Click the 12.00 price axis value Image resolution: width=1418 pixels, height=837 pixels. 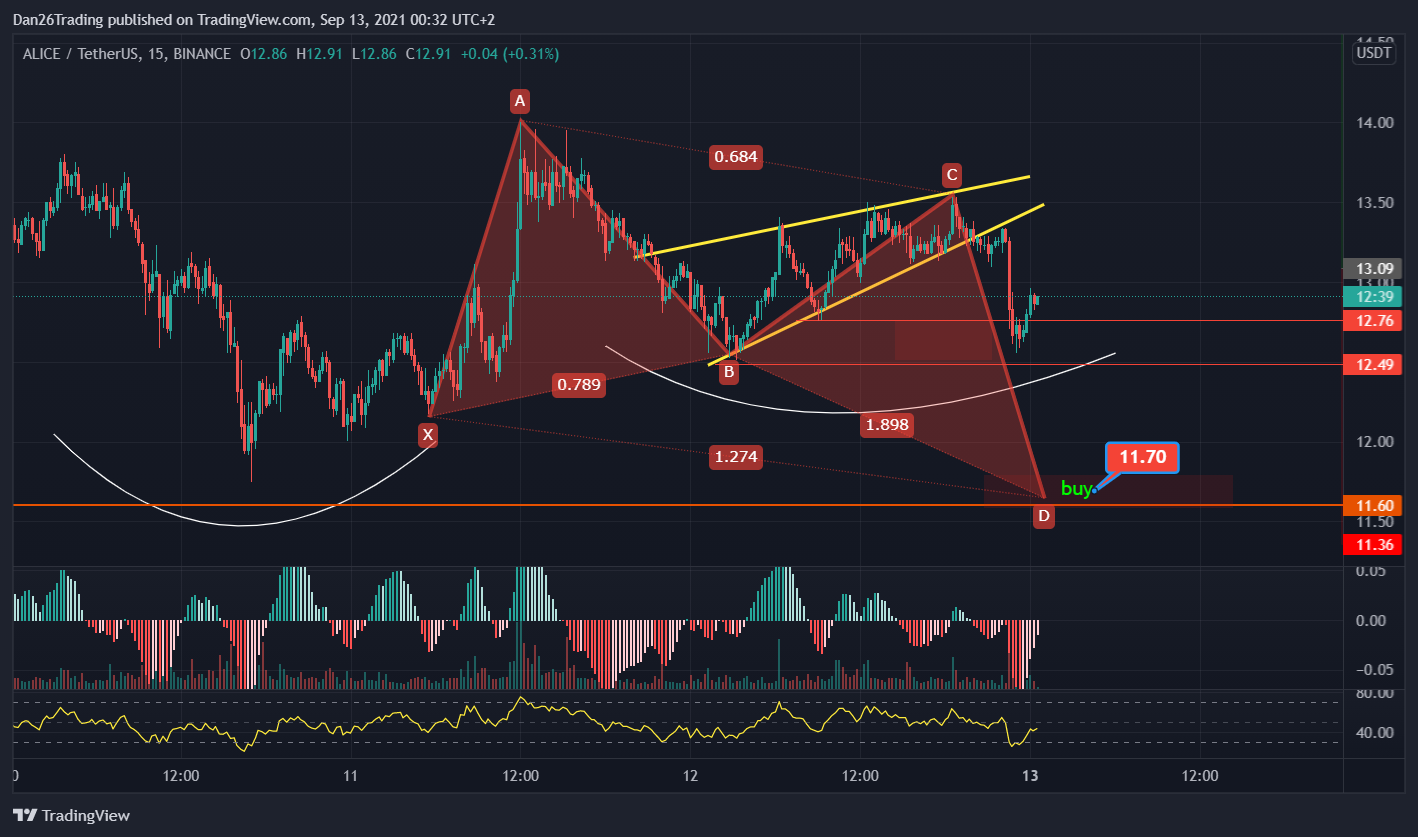[1374, 442]
